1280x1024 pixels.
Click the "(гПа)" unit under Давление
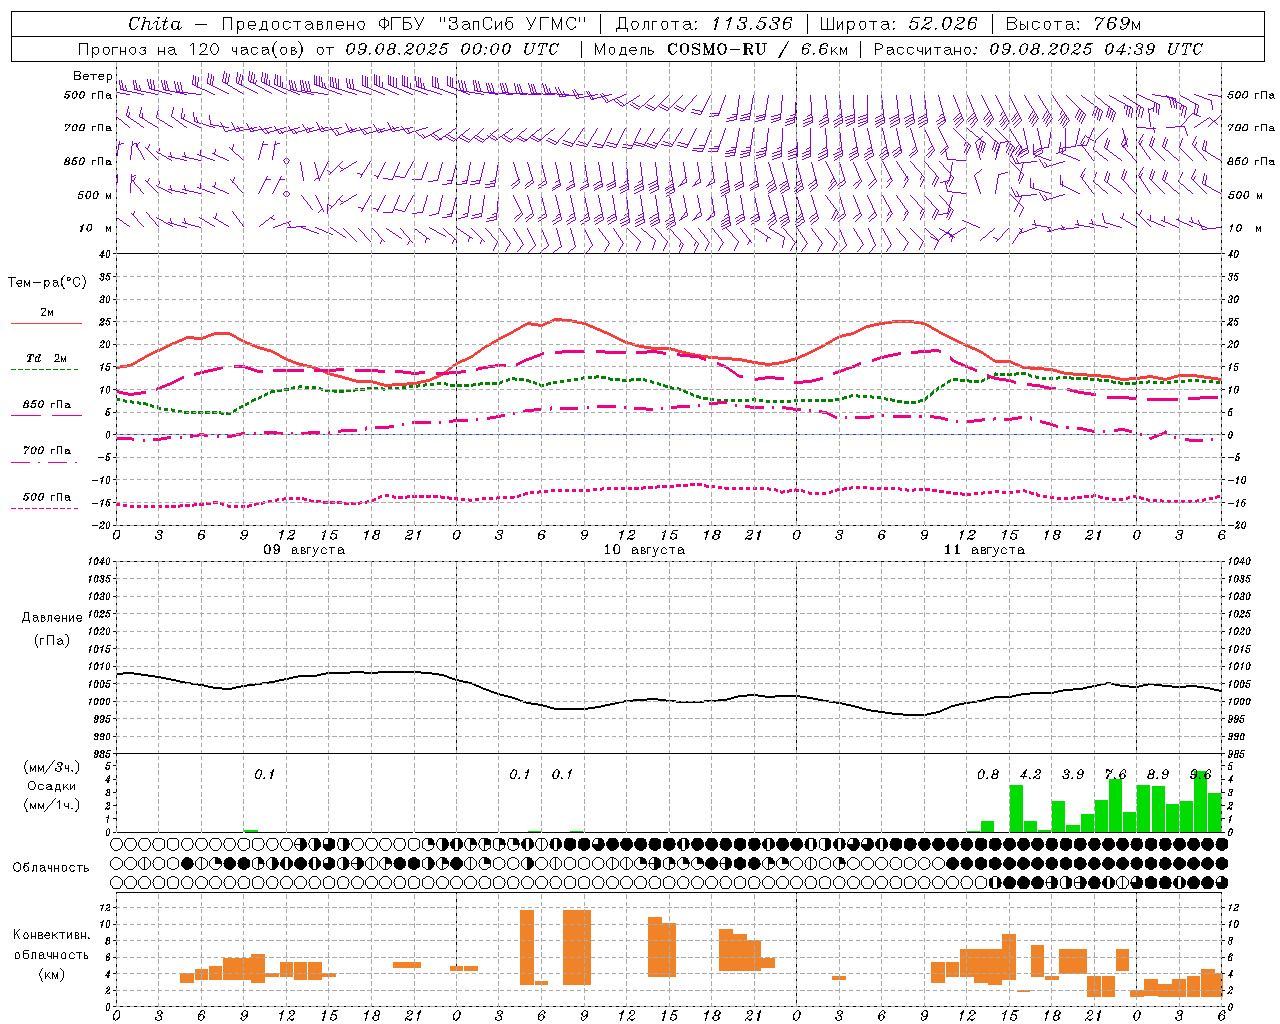tap(52, 641)
